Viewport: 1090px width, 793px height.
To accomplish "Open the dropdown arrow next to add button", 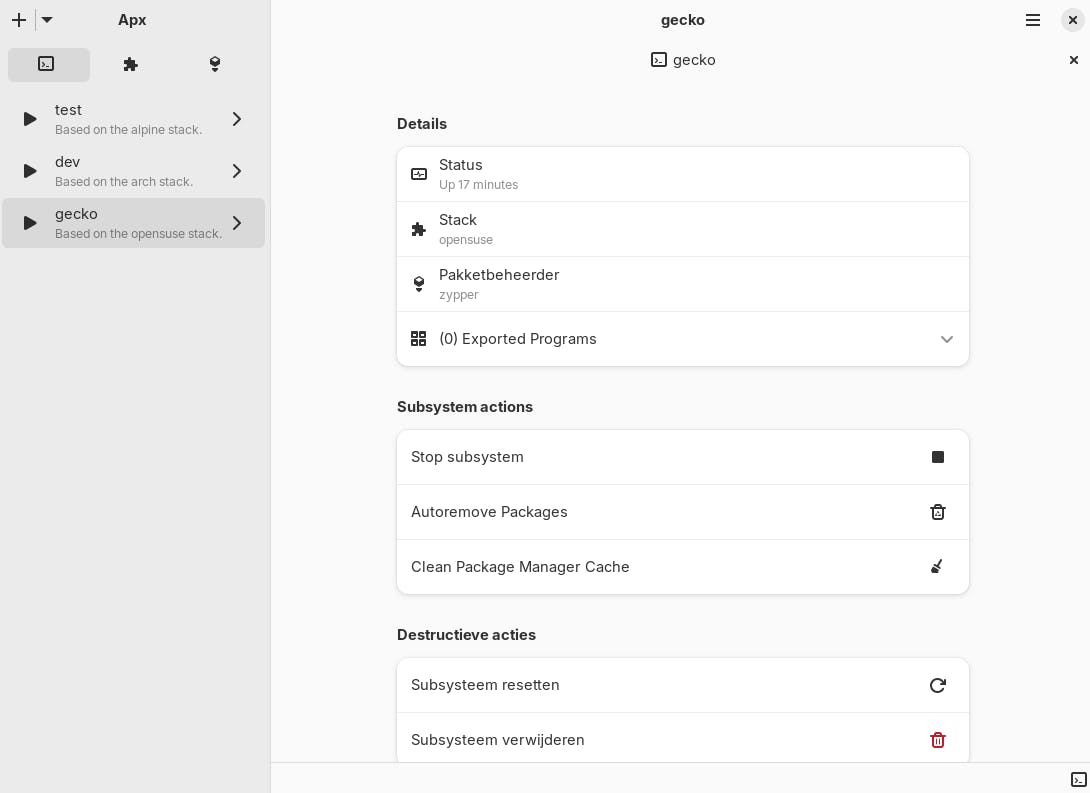I will pyautogui.click(x=47, y=20).
